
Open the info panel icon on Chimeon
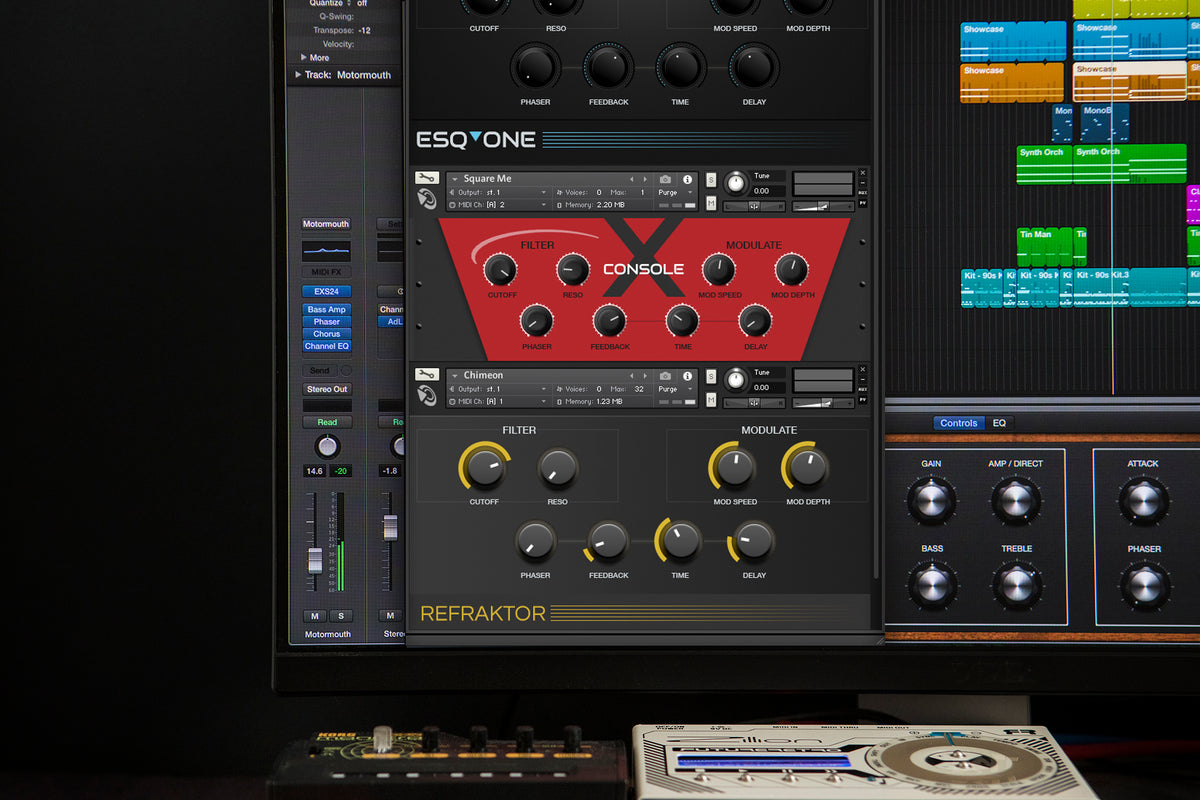(x=688, y=375)
